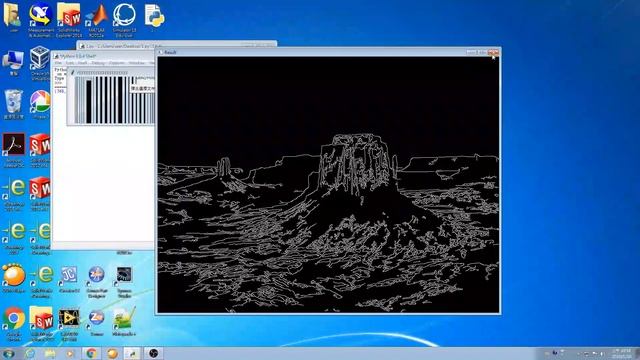Viewport: 640px width, 360px height.
Task: Open Windows Explorer from the taskbar
Action: tap(50, 353)
